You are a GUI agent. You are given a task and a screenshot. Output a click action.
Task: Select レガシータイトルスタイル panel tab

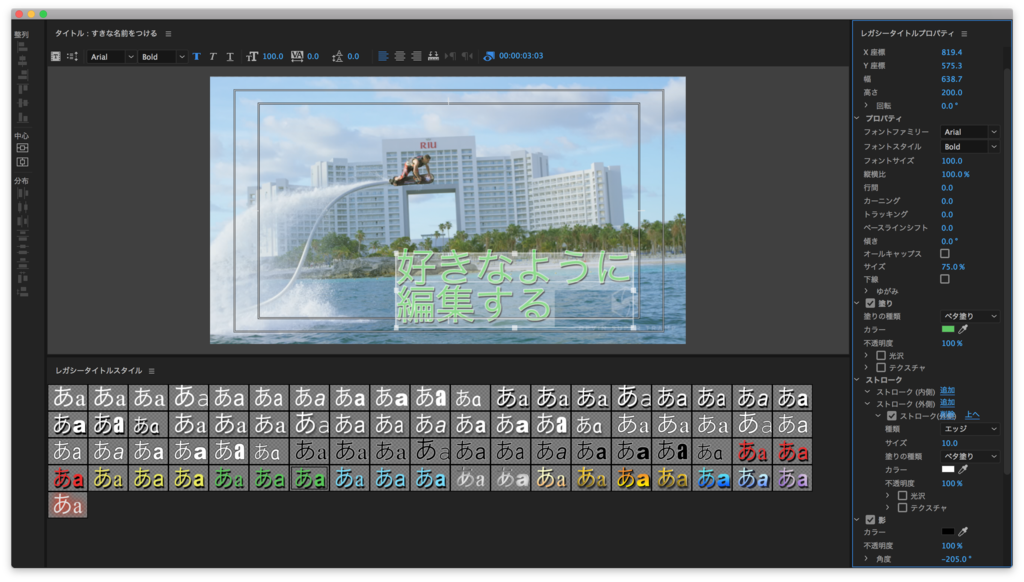[x=99, y=371]
